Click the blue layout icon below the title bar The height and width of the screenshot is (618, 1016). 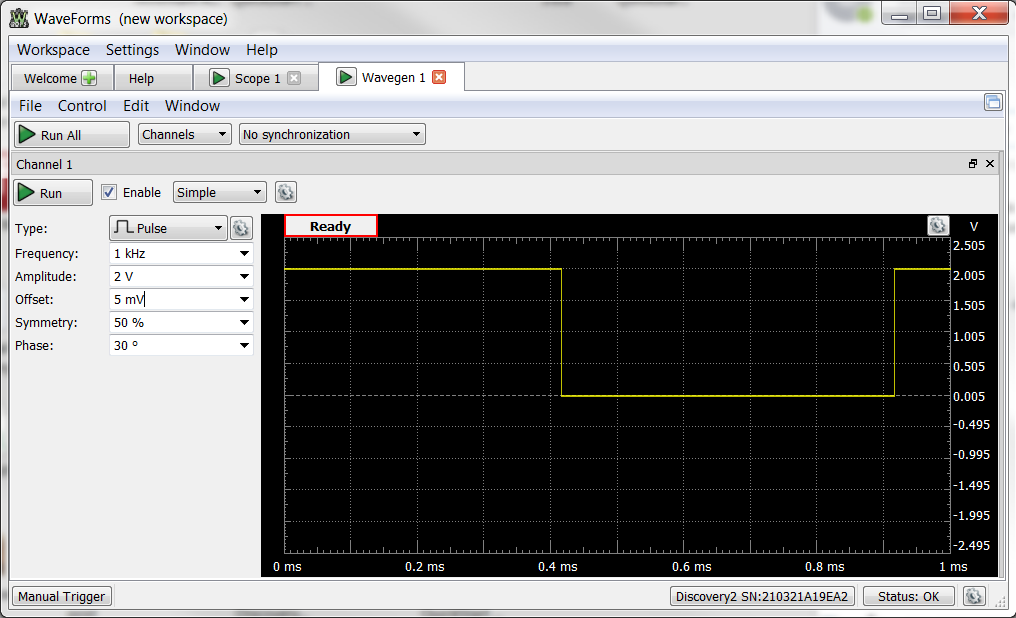pyautogui.click(x=992, y=101)
